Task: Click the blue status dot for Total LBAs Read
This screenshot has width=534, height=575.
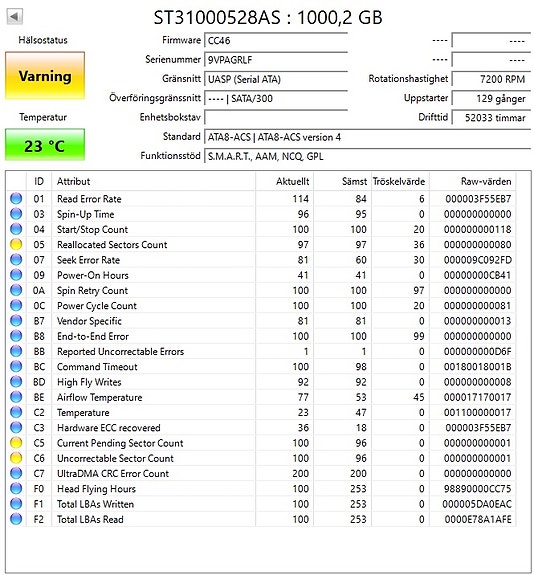Action: click(x=16, y=519)
